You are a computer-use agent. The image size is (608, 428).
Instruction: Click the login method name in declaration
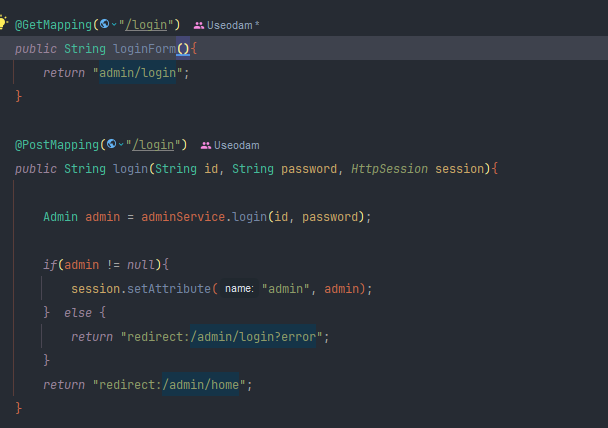point(131,169)
